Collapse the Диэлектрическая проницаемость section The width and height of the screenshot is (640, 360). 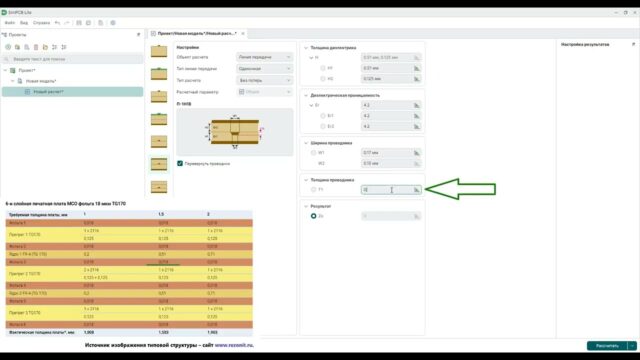pos(306,96)
